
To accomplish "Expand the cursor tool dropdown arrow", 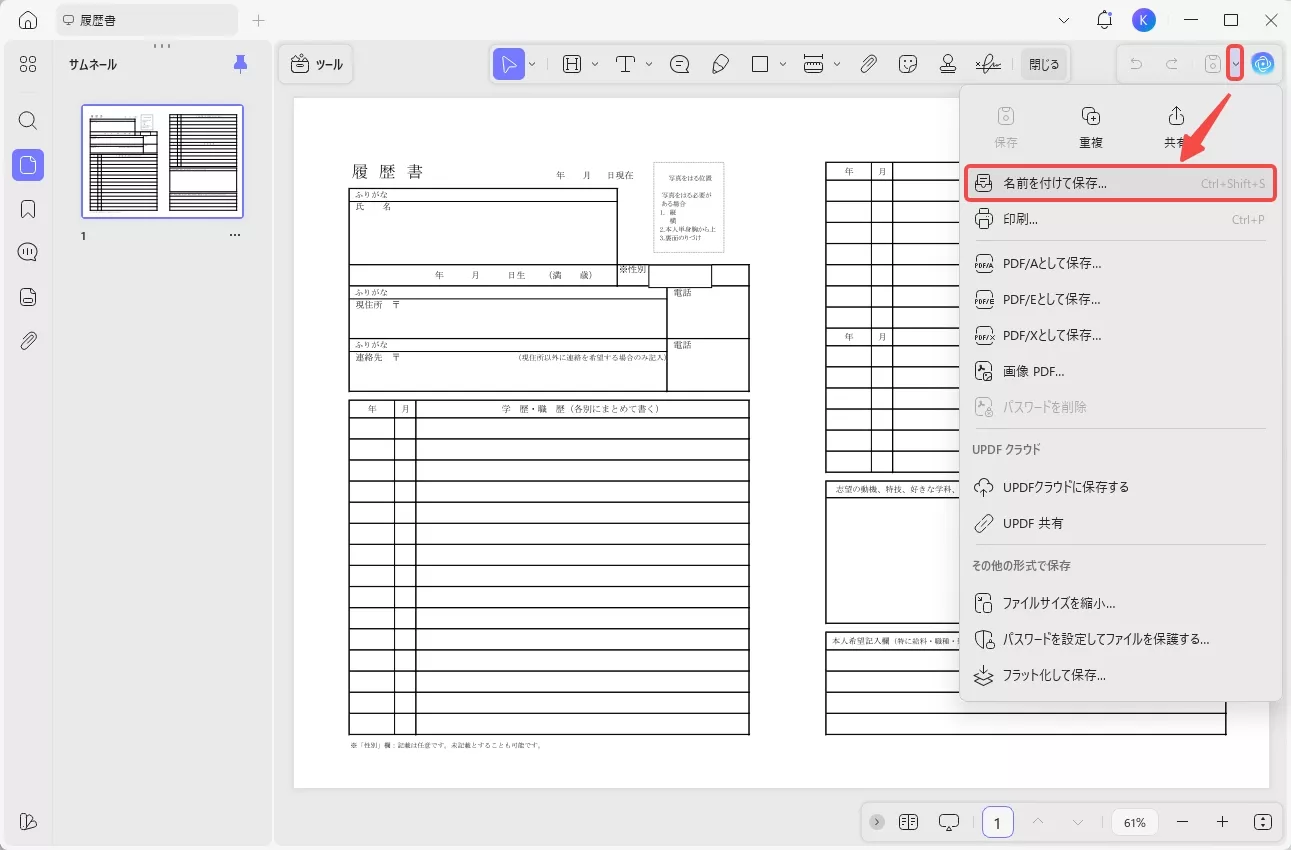I will 532,64.
